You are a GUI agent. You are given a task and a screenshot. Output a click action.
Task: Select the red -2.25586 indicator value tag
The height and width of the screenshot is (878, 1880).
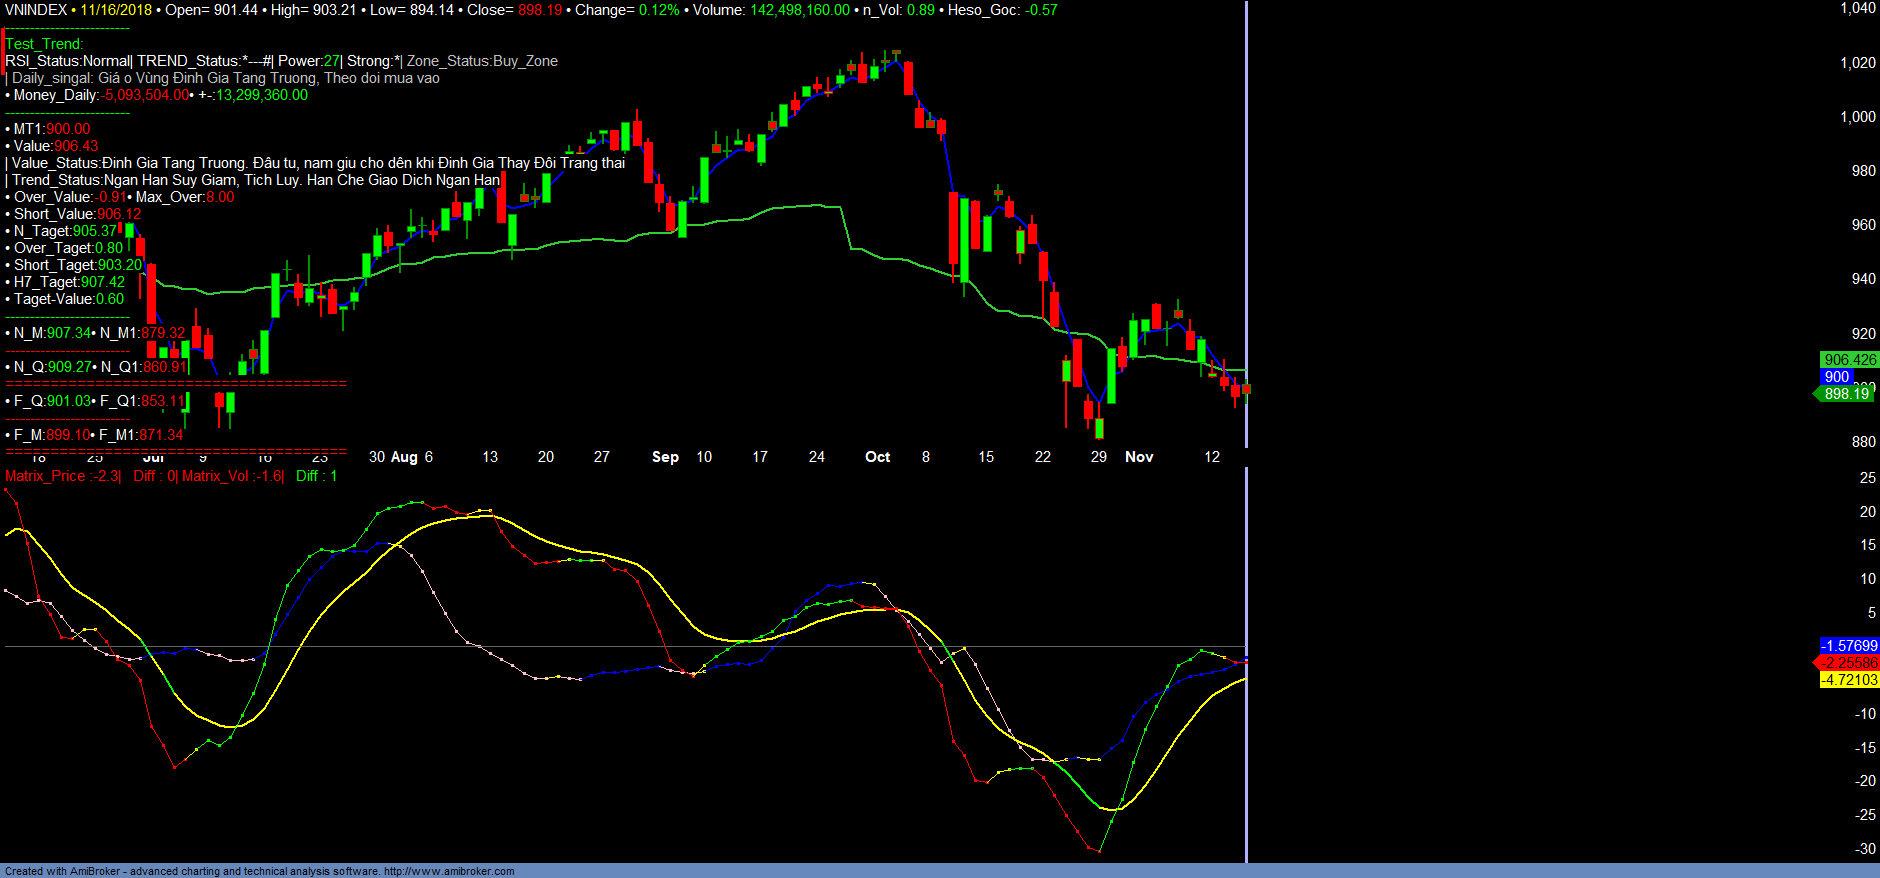(1849, 663)
